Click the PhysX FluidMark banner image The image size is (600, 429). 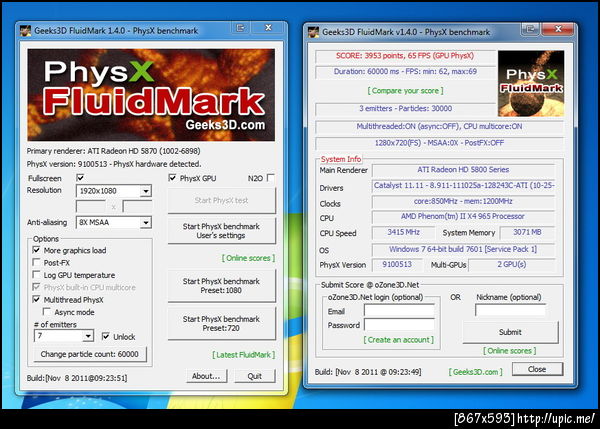151,95
